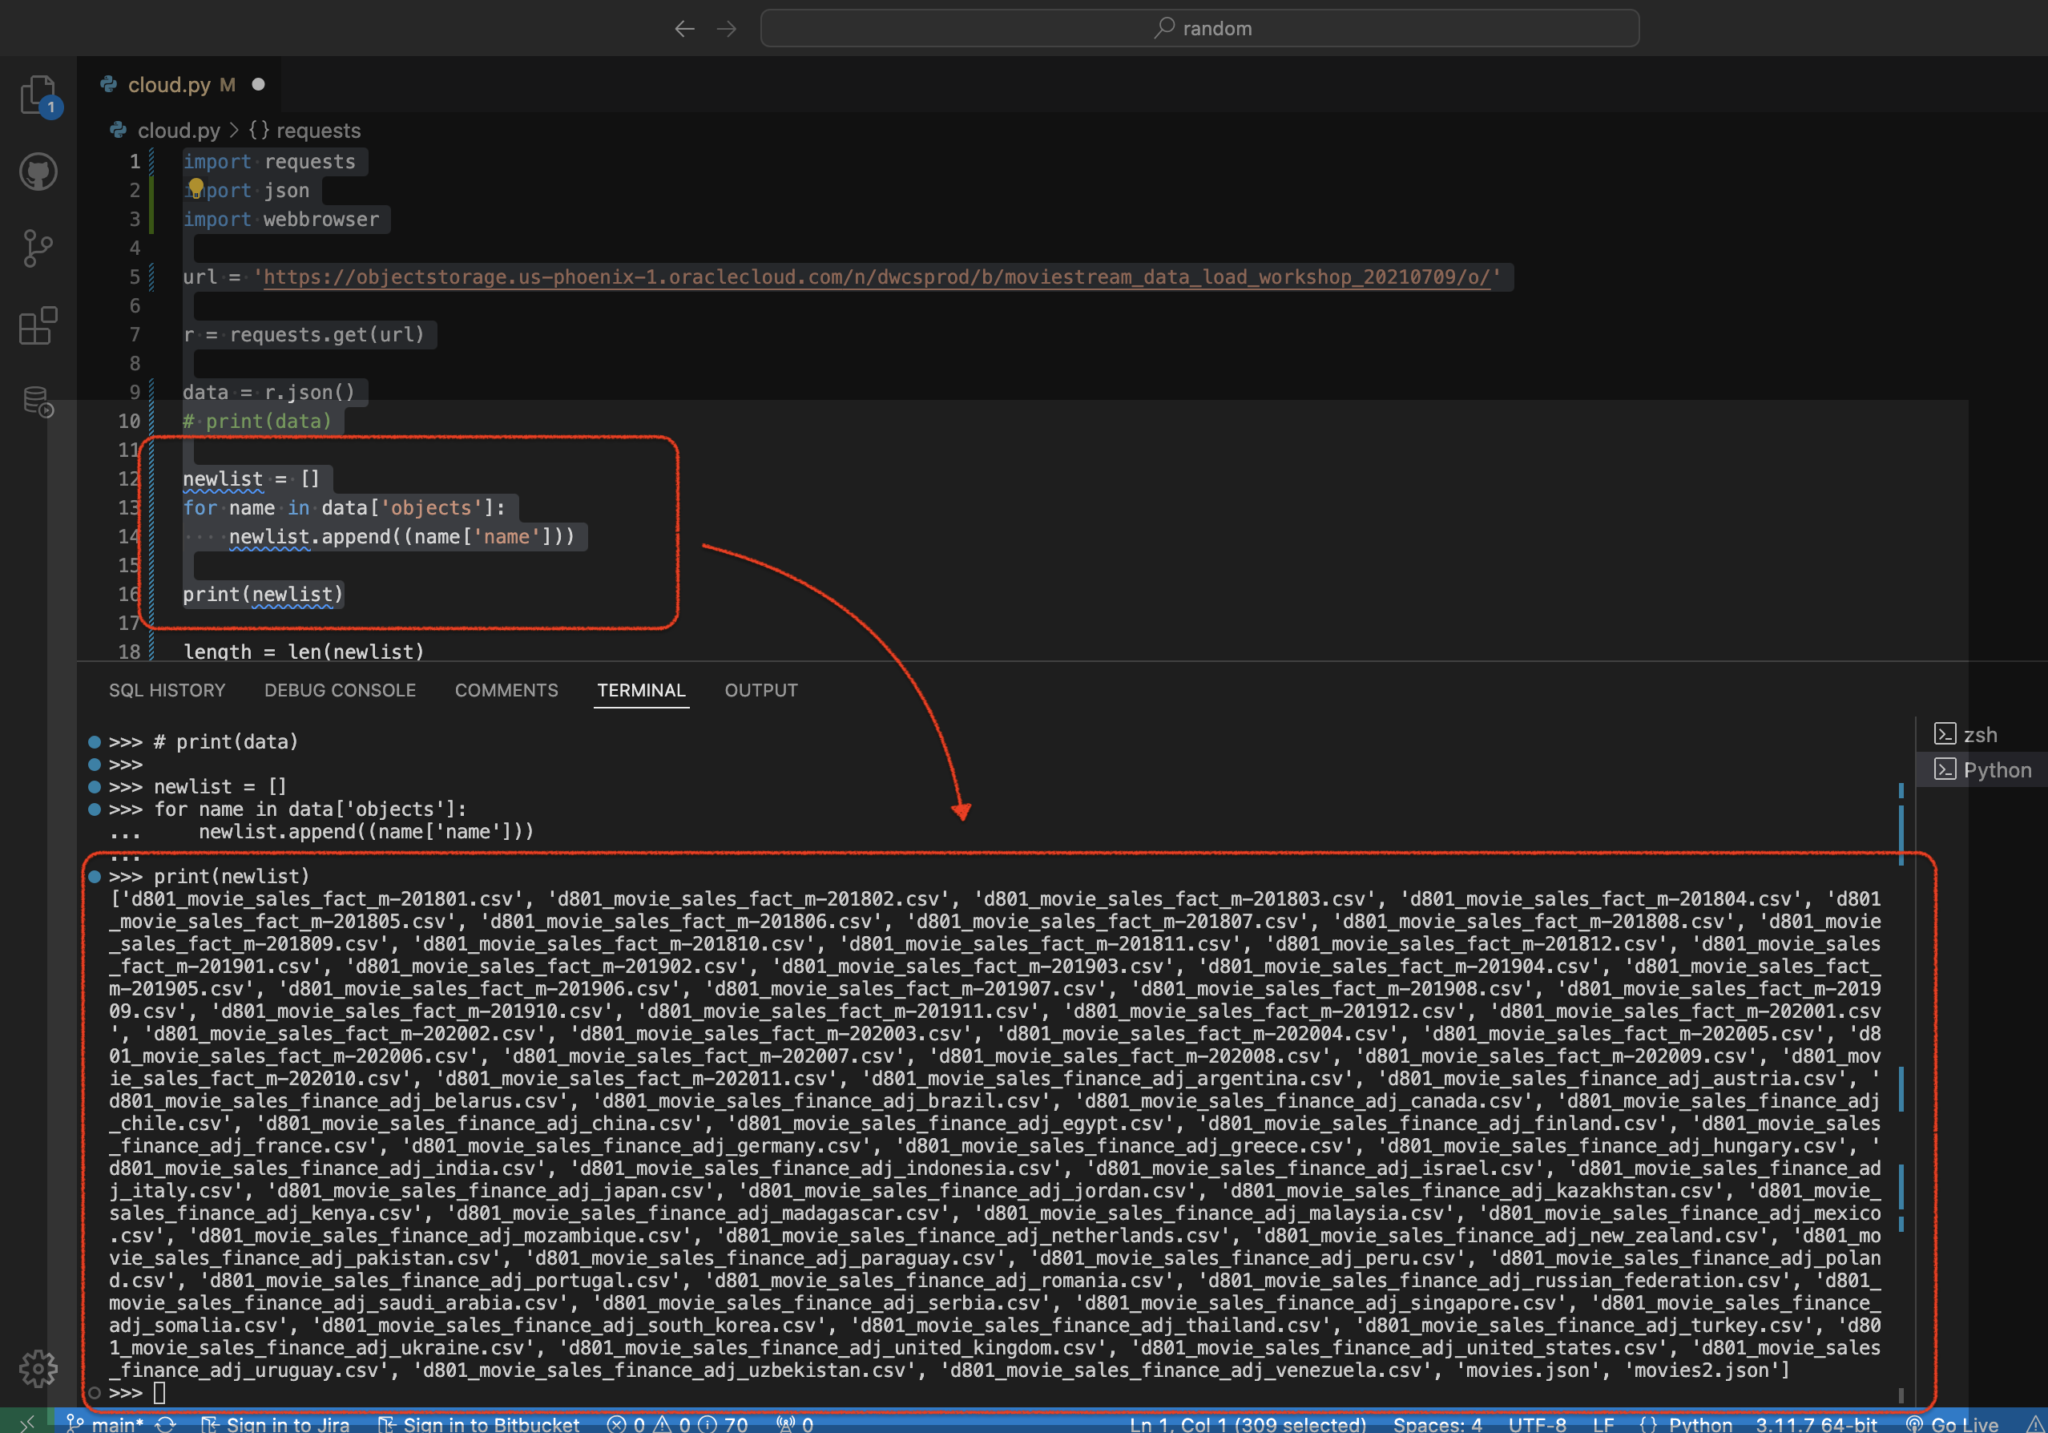Switch to the OUTPUT tab
This screenshot has height=1433, width=2048.
[x=760, y=690]
